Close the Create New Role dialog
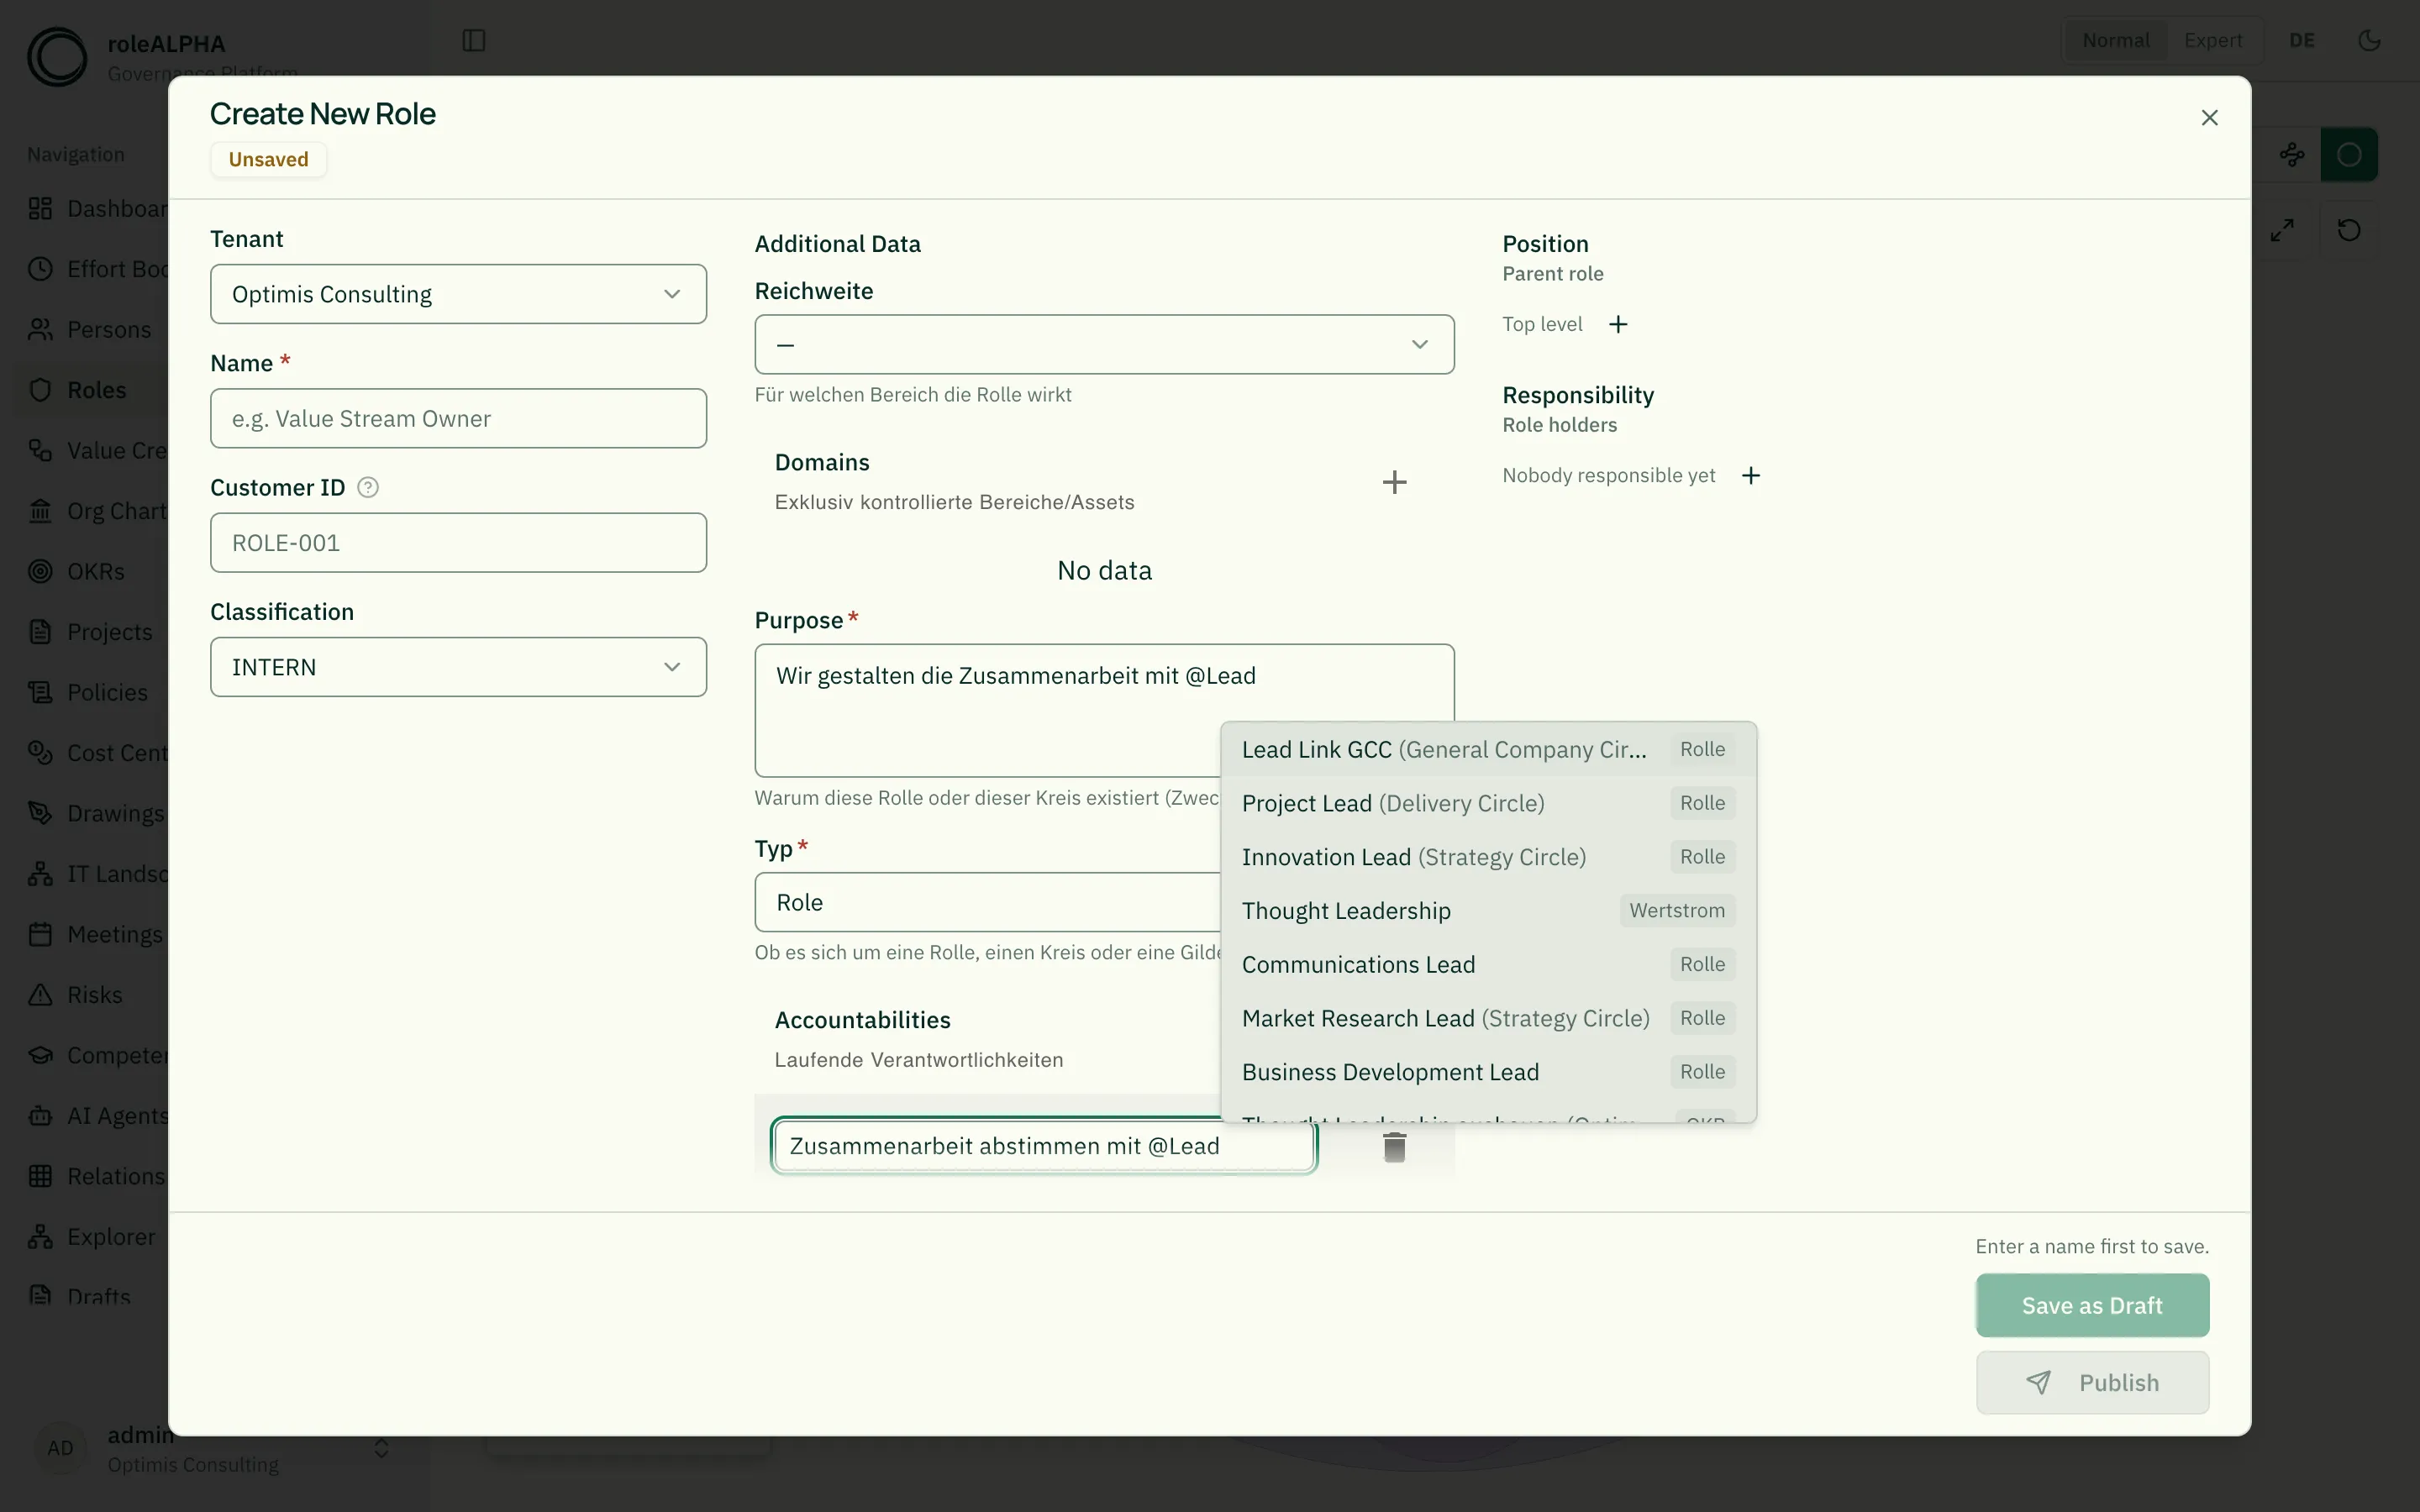 (2209, 118)
